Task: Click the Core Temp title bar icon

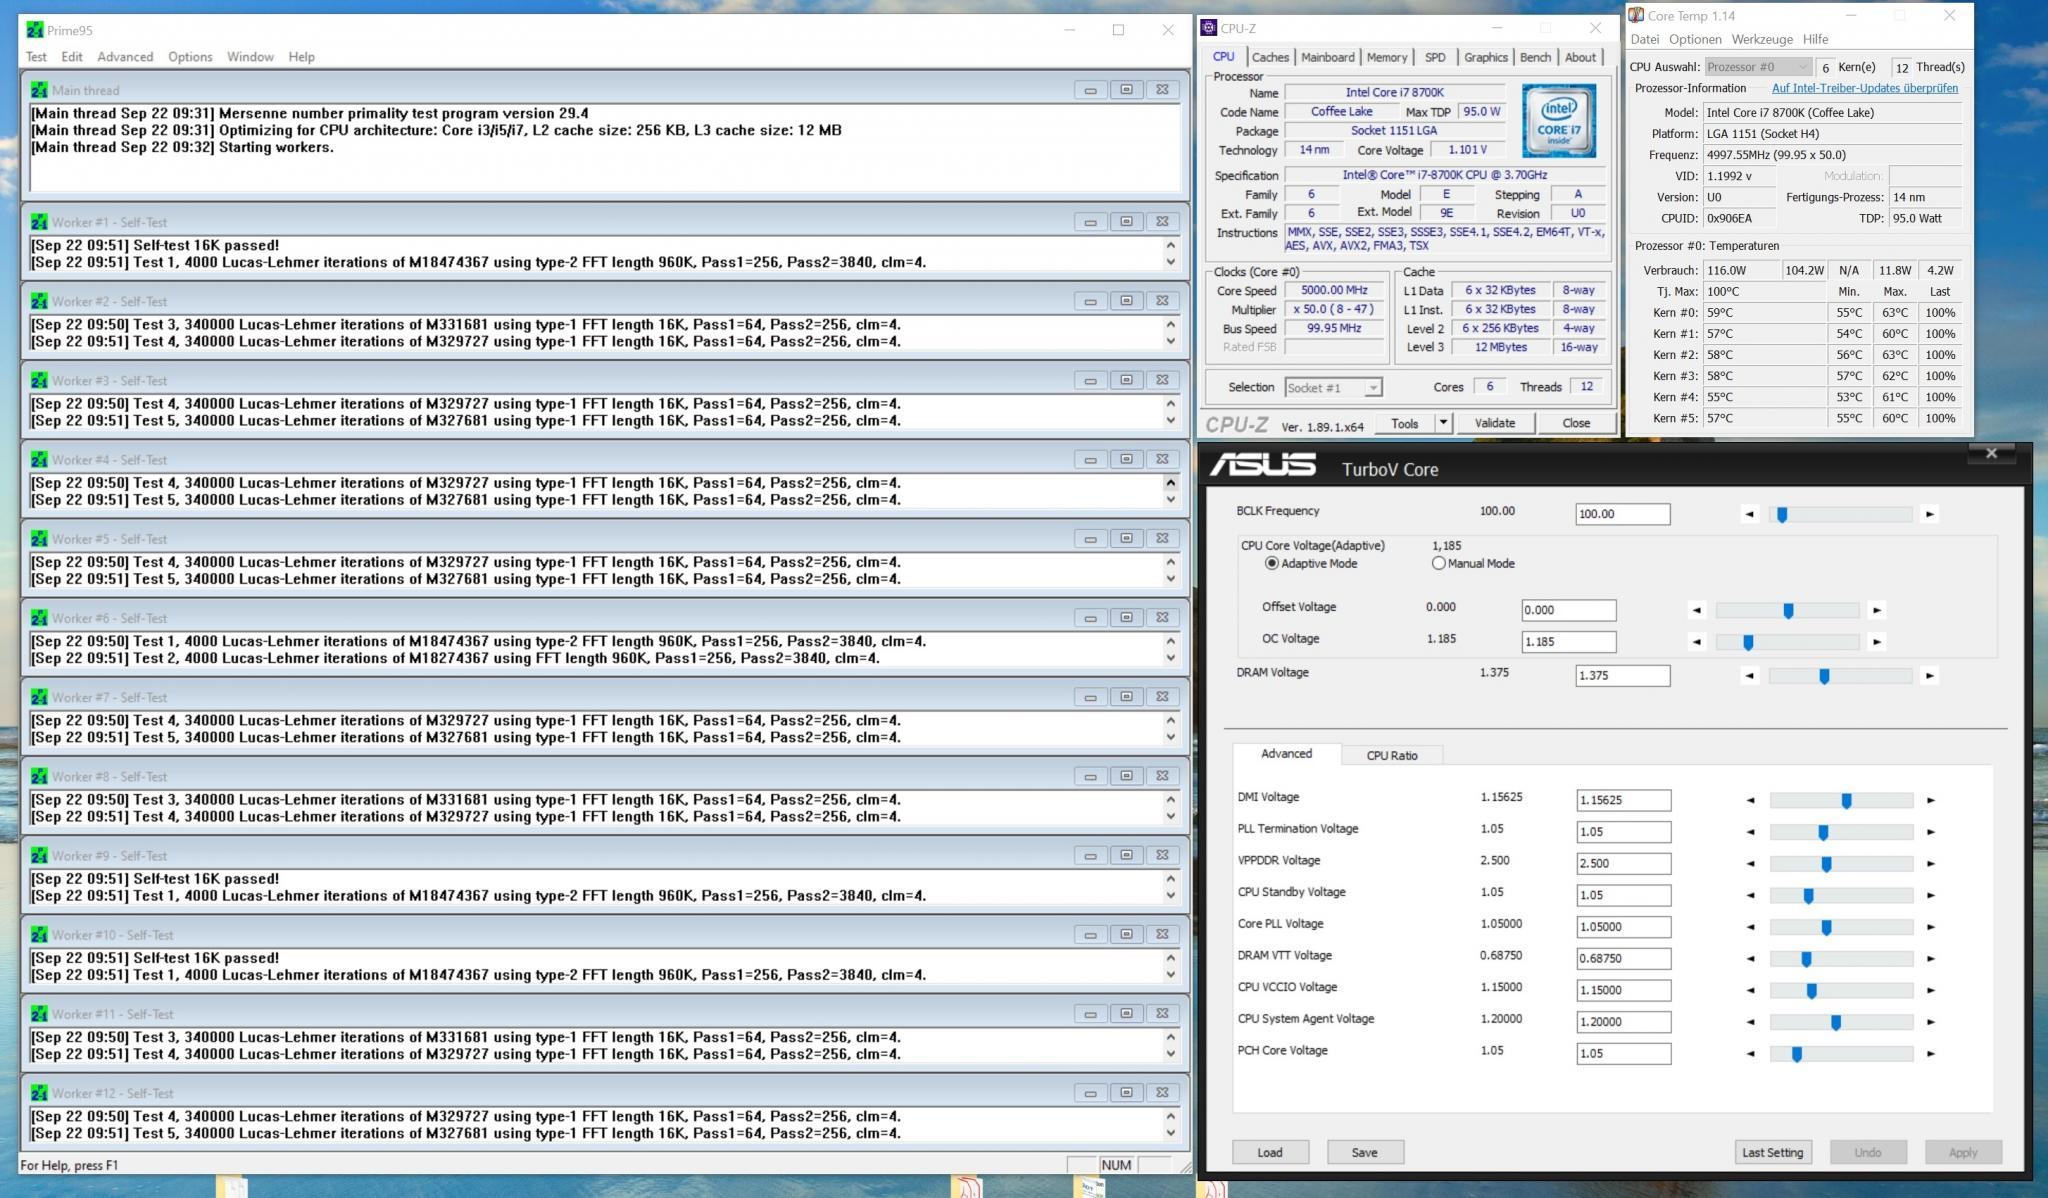Action: point(1636,15)
